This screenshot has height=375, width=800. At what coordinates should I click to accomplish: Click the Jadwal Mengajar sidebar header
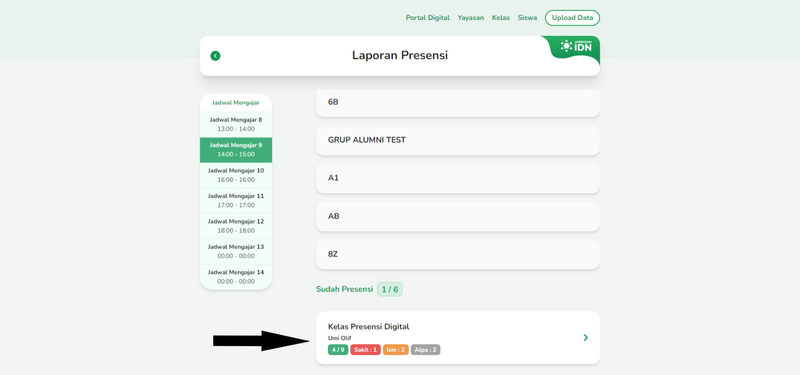tap(236, 103)
